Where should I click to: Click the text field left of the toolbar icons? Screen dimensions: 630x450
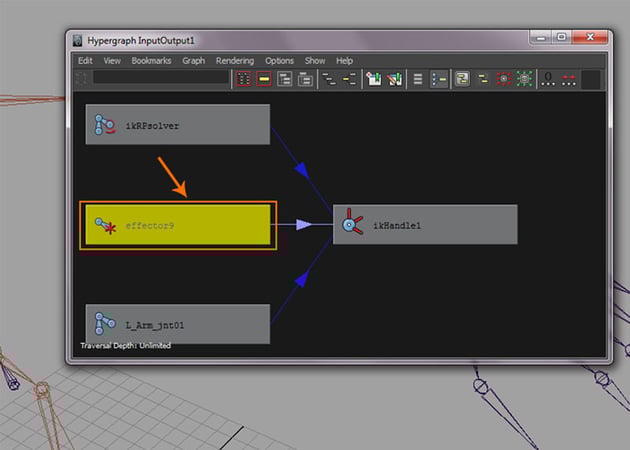(159, 78)
